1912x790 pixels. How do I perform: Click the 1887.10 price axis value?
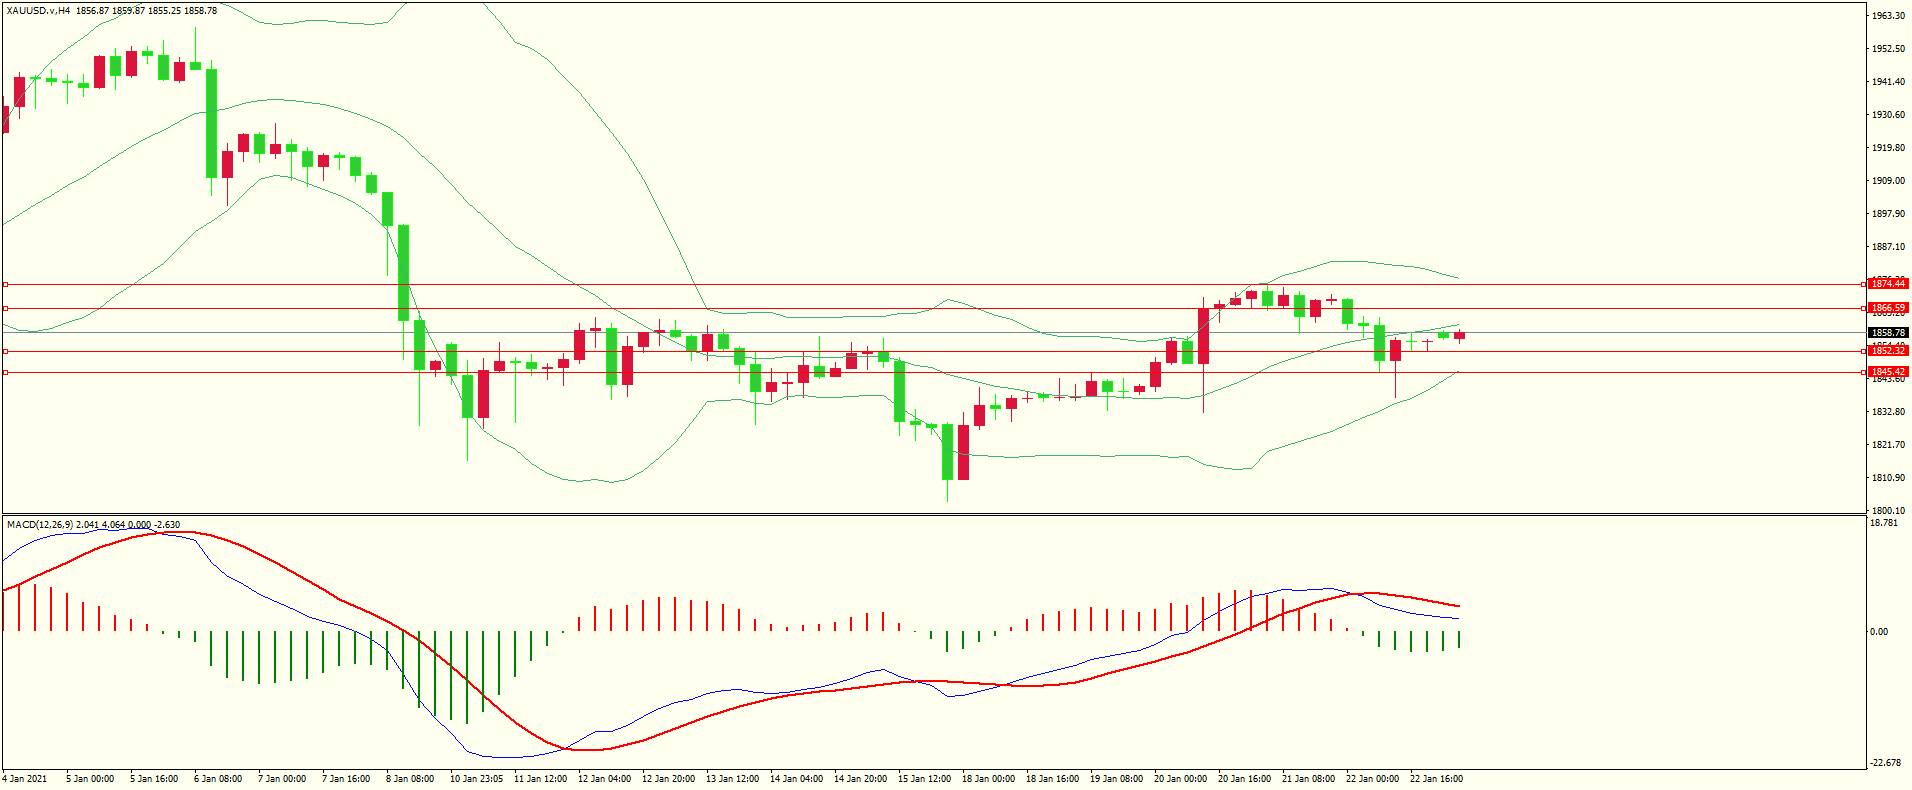click(1888, 247)
